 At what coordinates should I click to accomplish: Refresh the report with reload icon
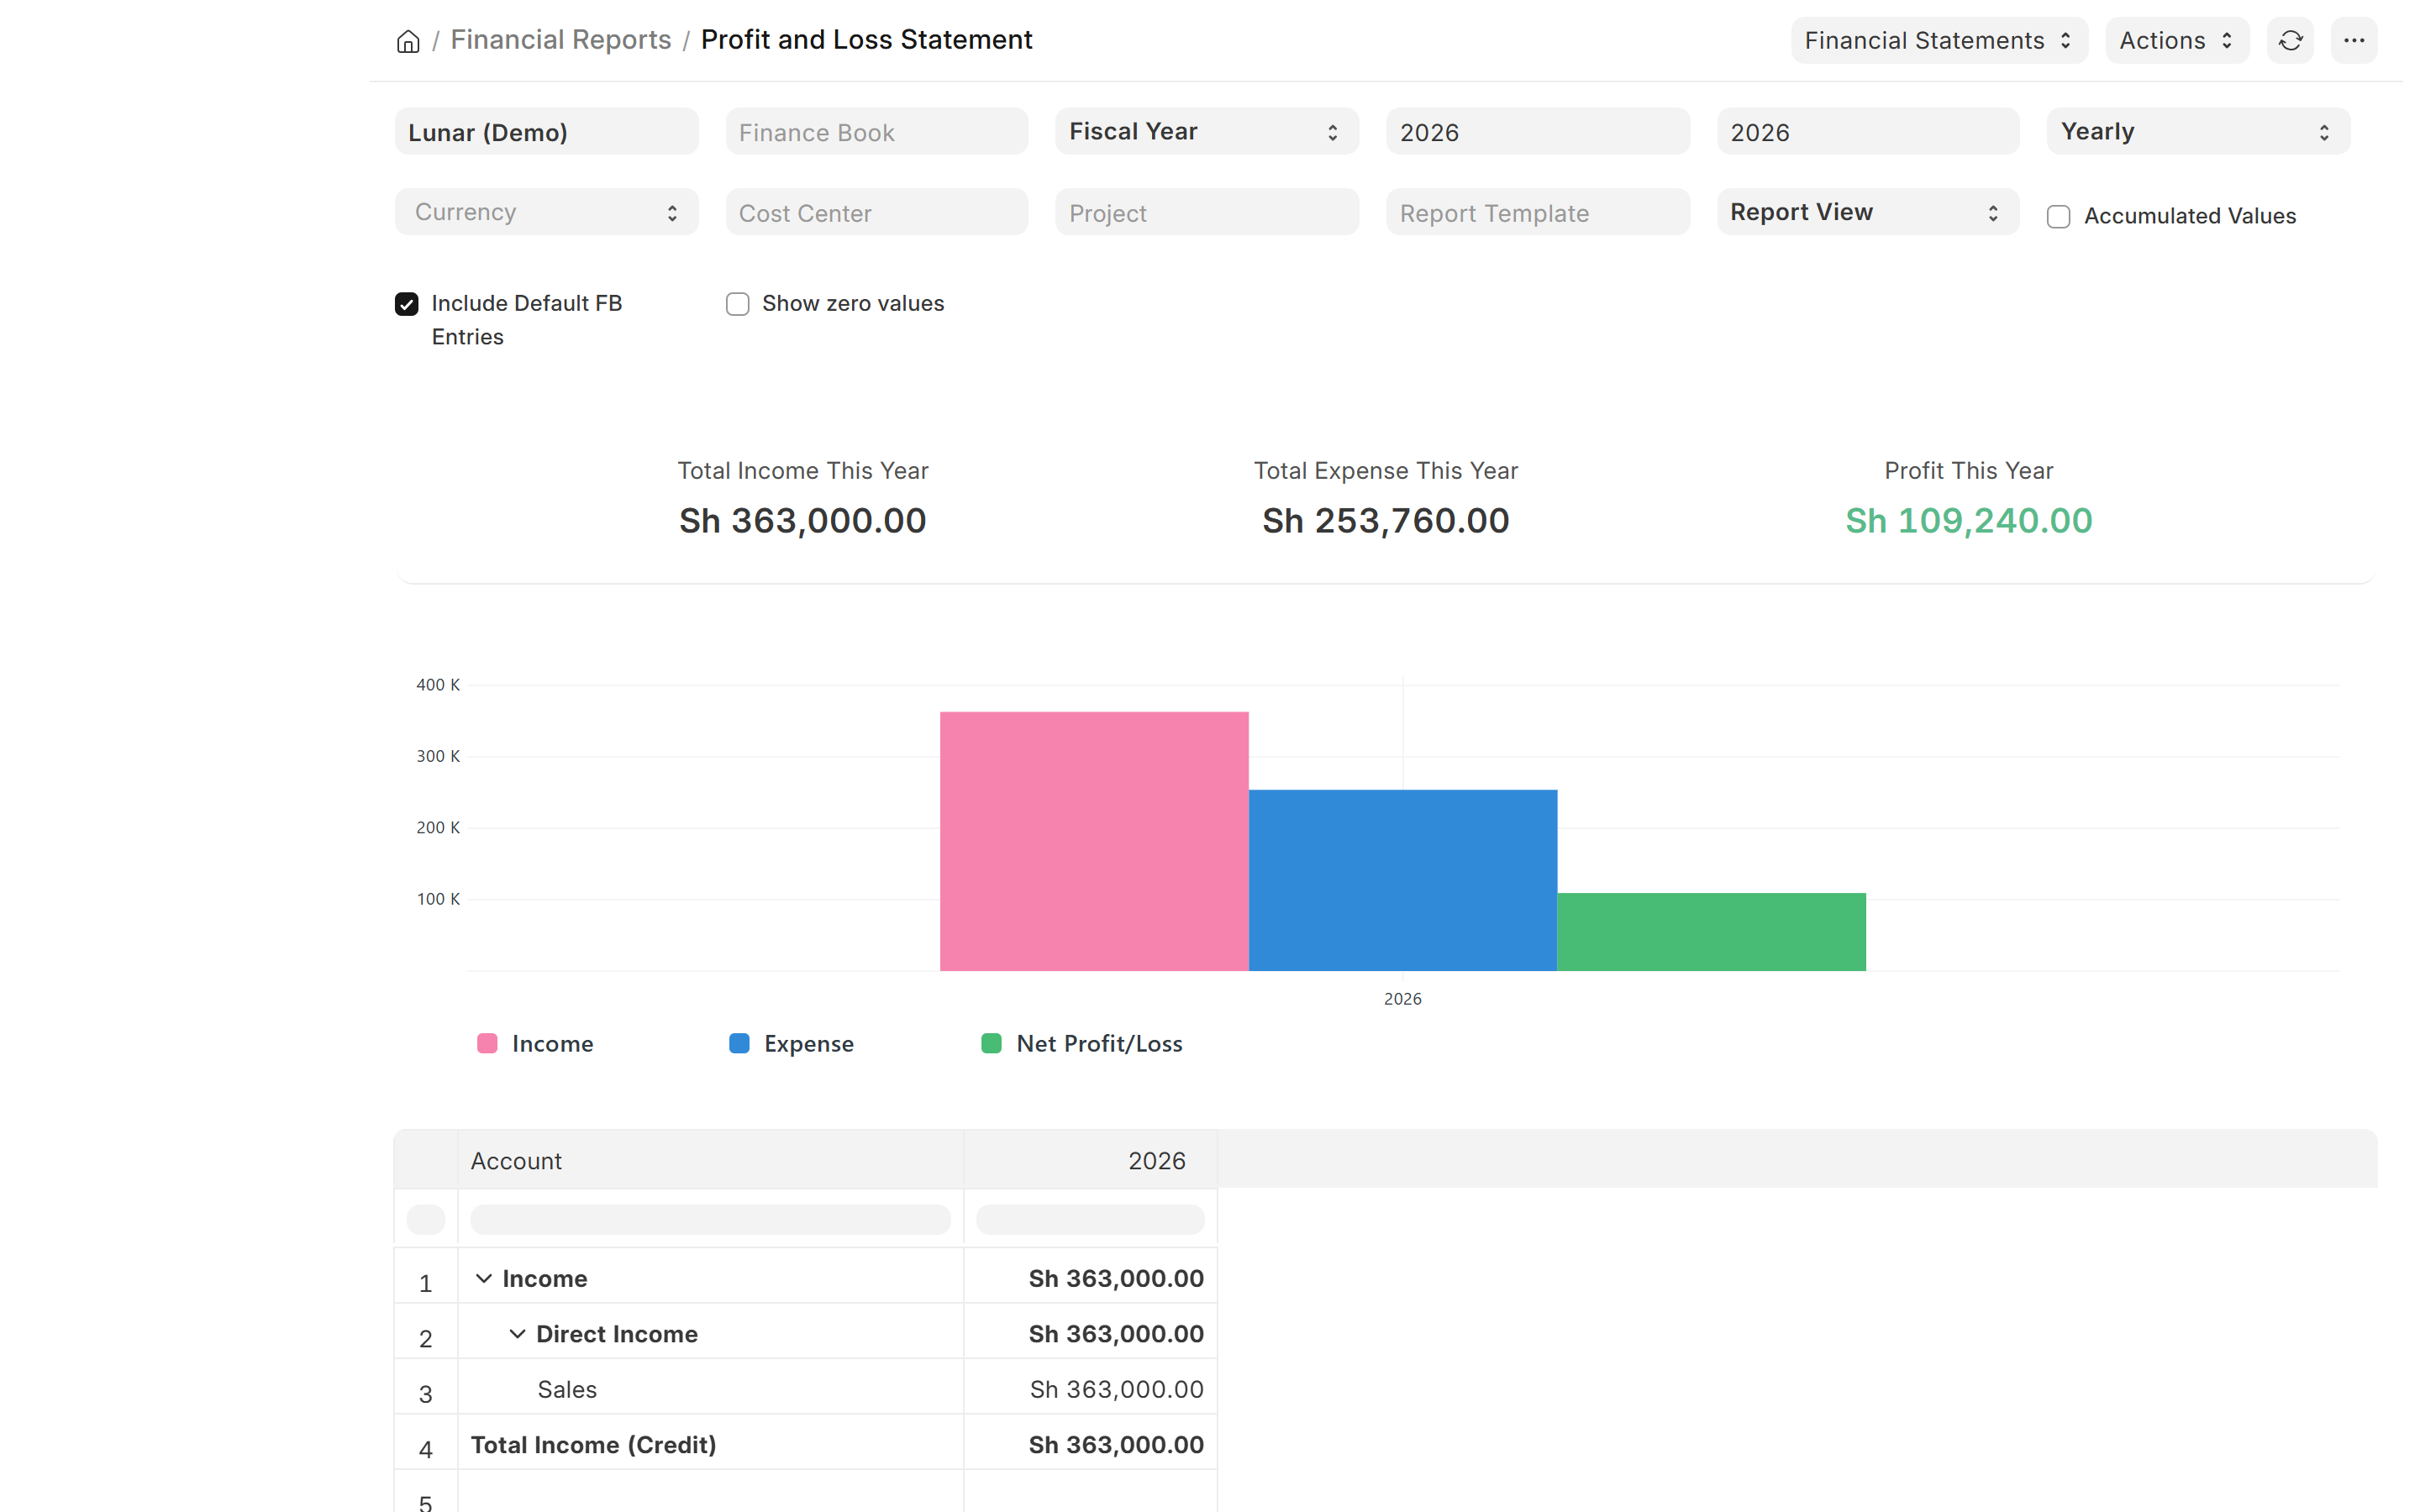[x=2290, y=40]
